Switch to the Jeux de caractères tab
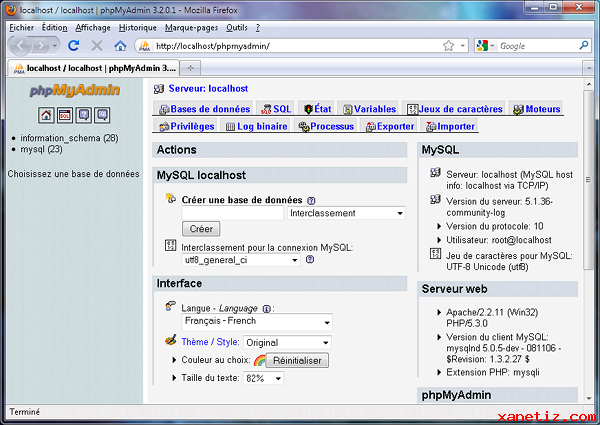 click(455, 109)
